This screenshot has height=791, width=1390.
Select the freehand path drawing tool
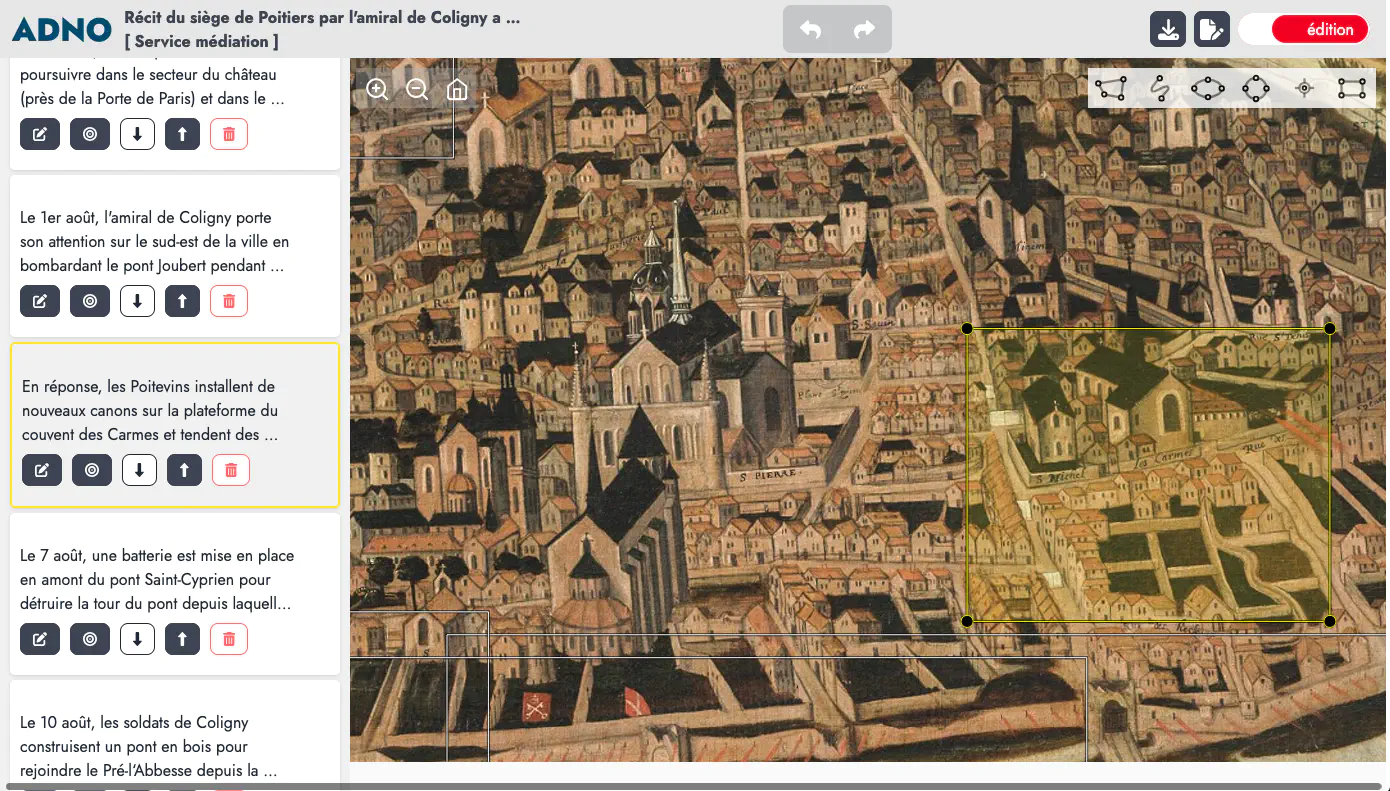click(x=1160, y=89)
